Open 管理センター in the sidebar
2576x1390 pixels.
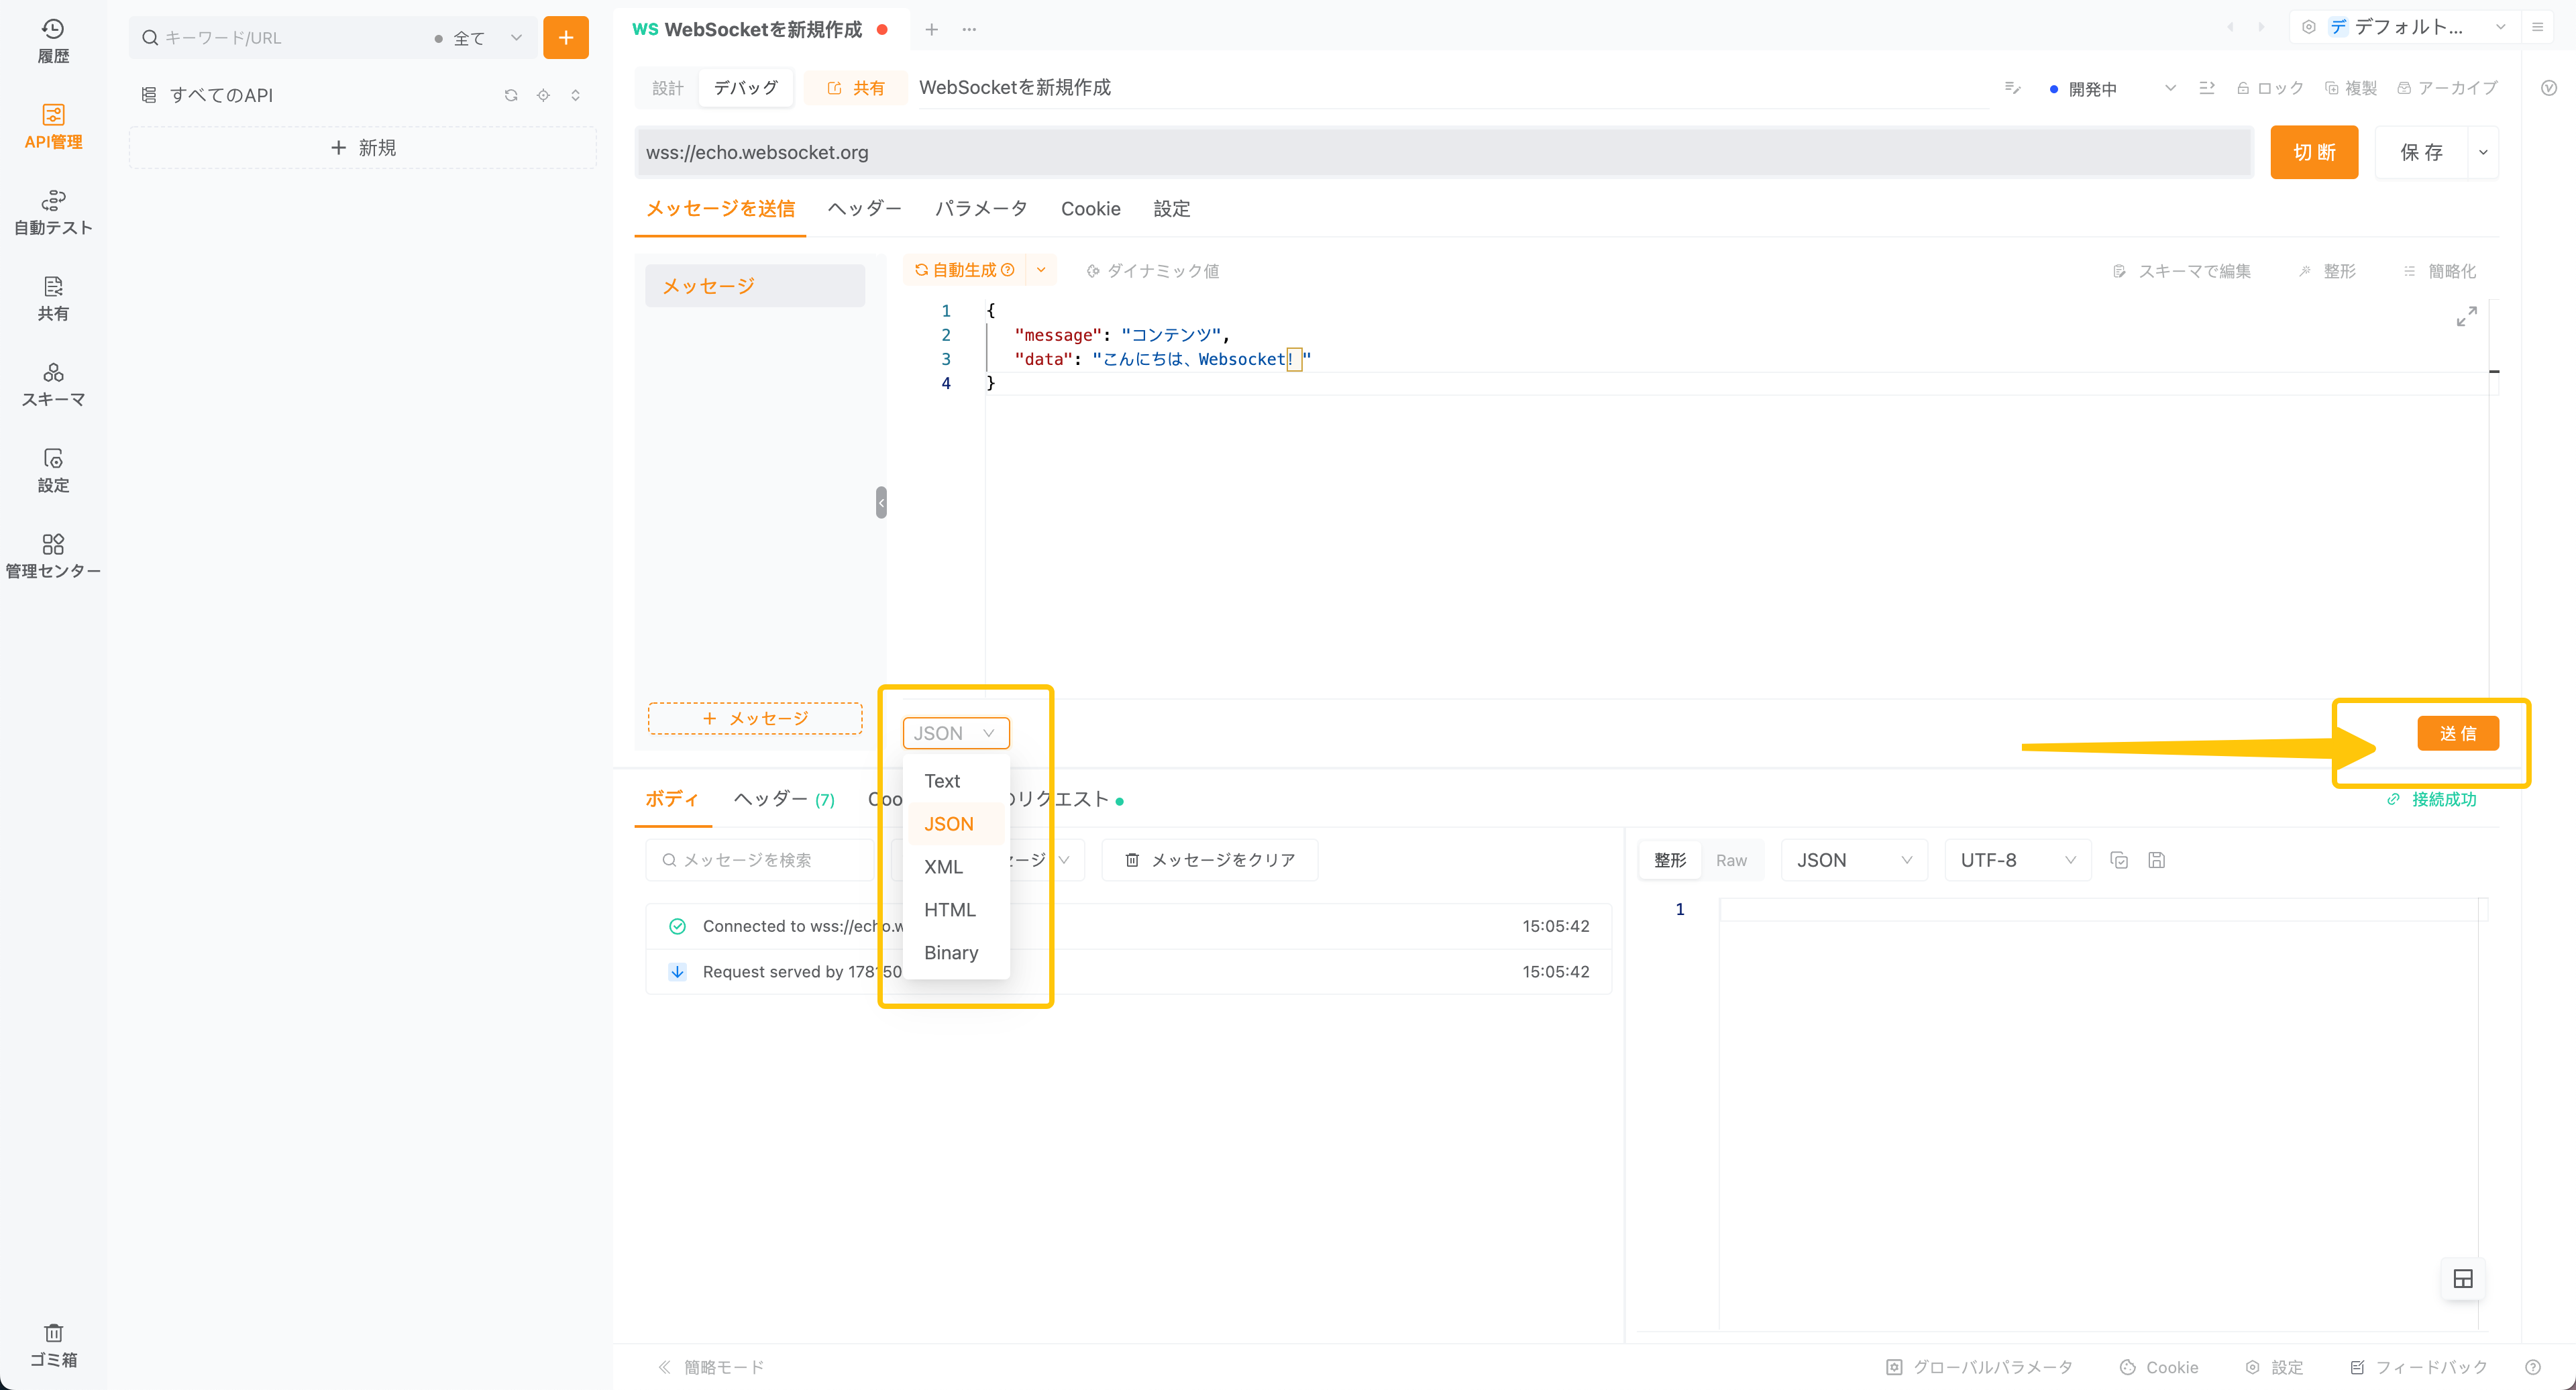click(x=53, y=557)
